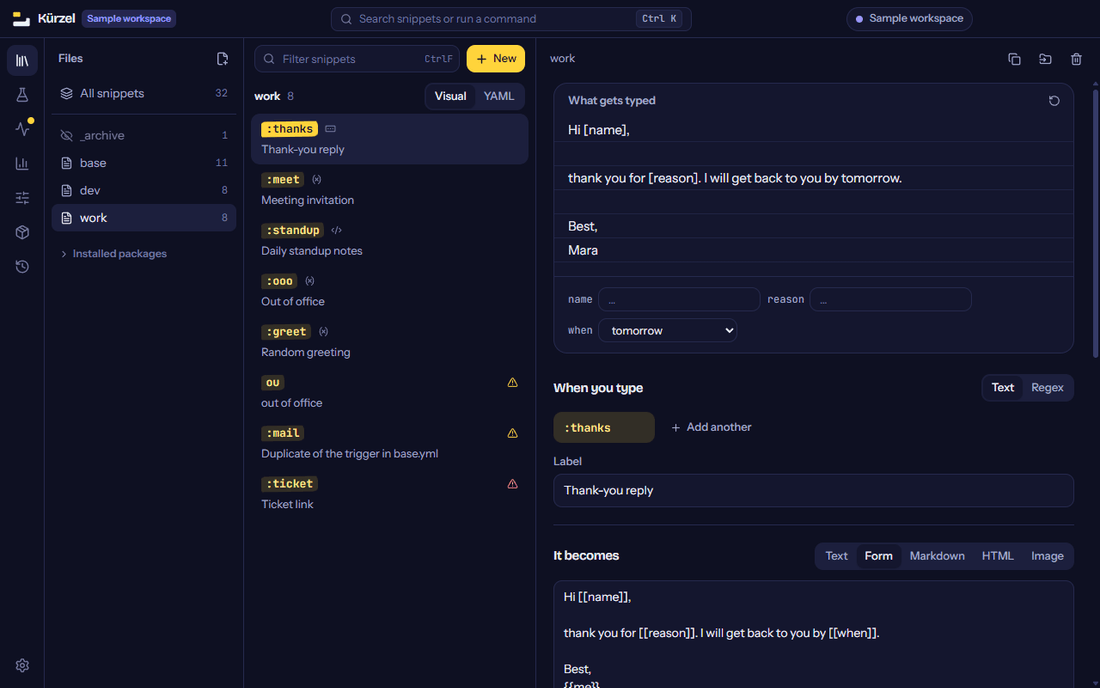Select the Markdown replacement tab
1100x688 pixels.
point(937,556)
